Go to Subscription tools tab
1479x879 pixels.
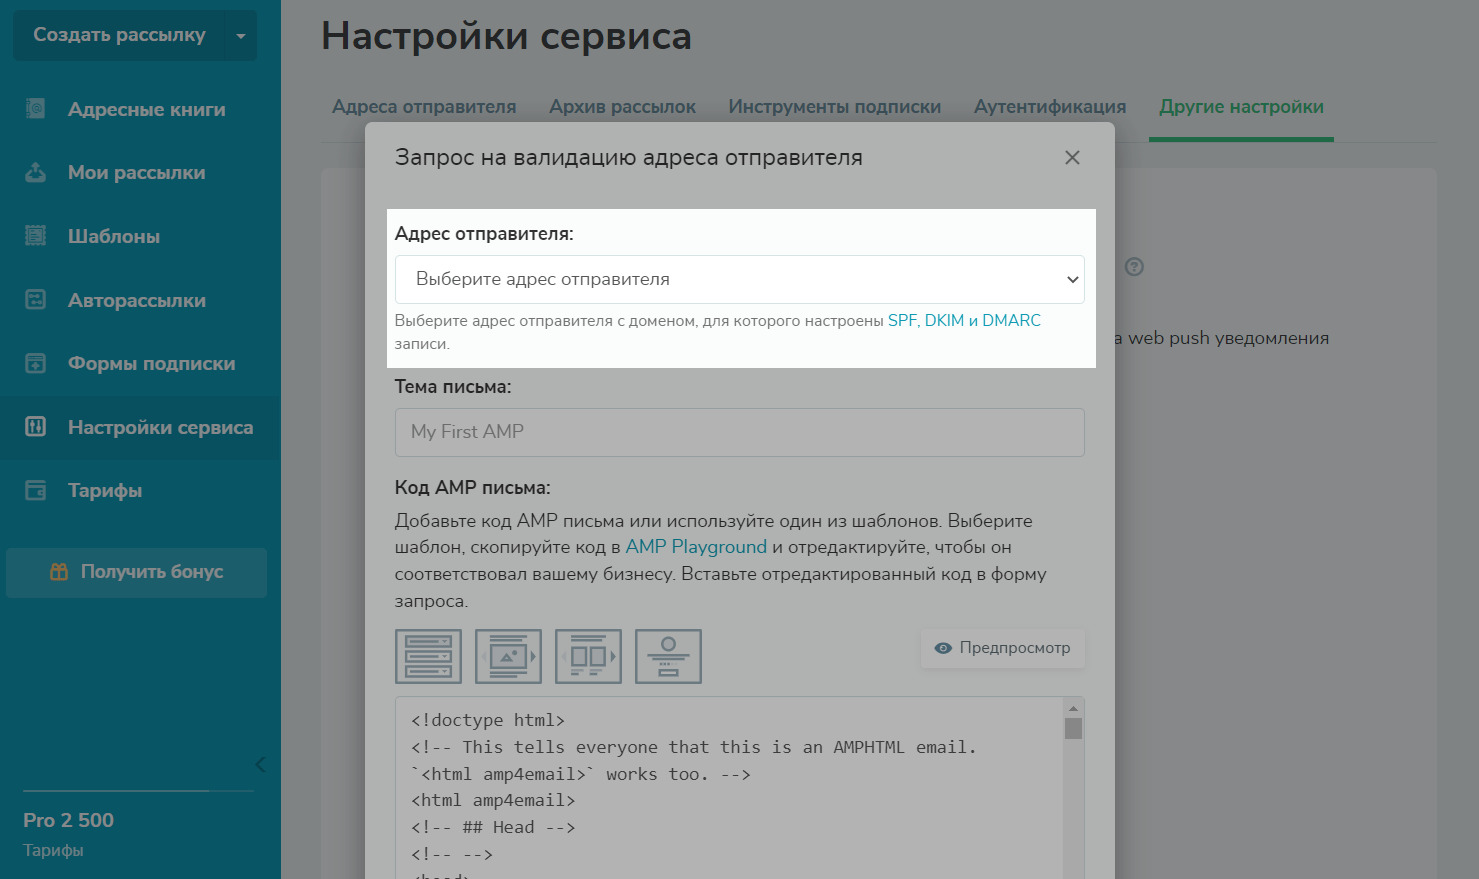834,107
